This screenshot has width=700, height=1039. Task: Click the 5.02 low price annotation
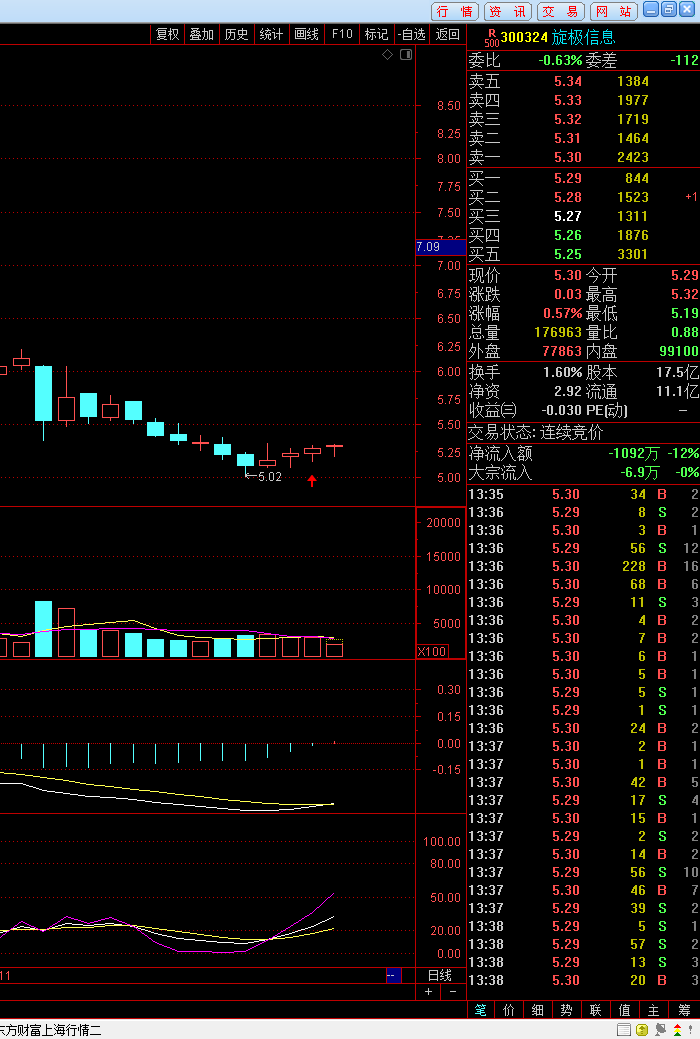(263, 476)
